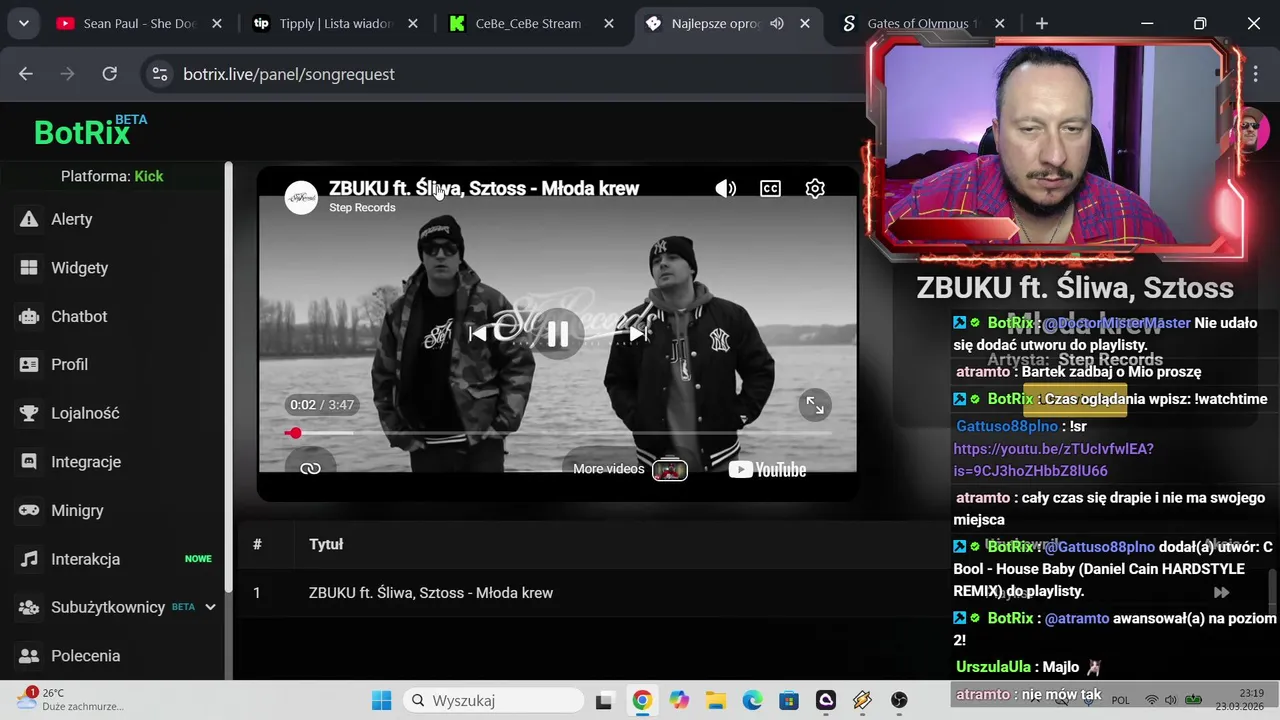
Task: Open Task View on the taskbar
Action: (x=604, y=700)
